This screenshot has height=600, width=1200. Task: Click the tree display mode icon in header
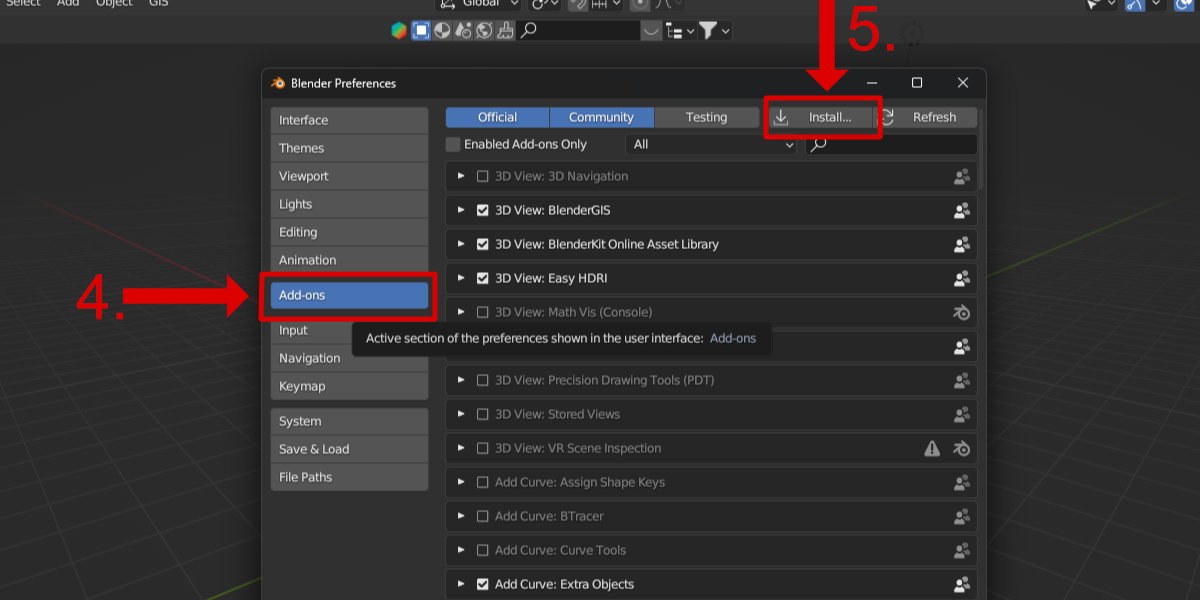(x=675, y=31)
